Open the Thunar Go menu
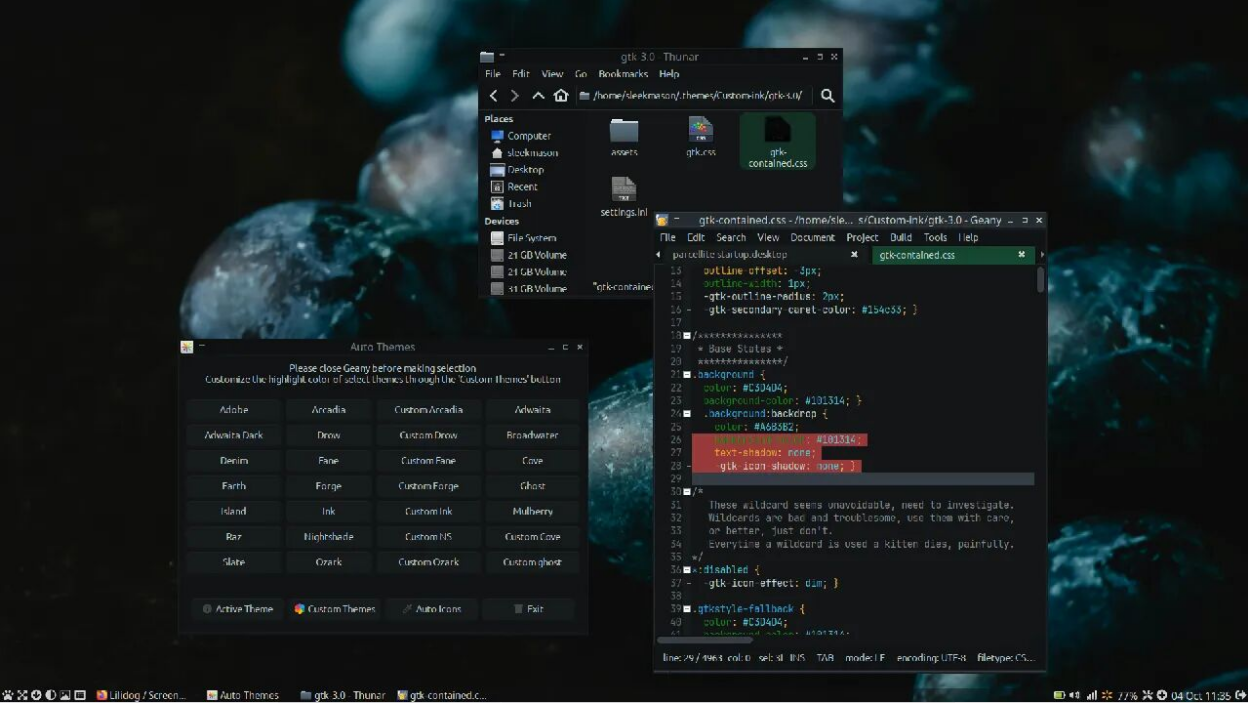The width and height of the screenshot is (1248, 703). (581, 74)
